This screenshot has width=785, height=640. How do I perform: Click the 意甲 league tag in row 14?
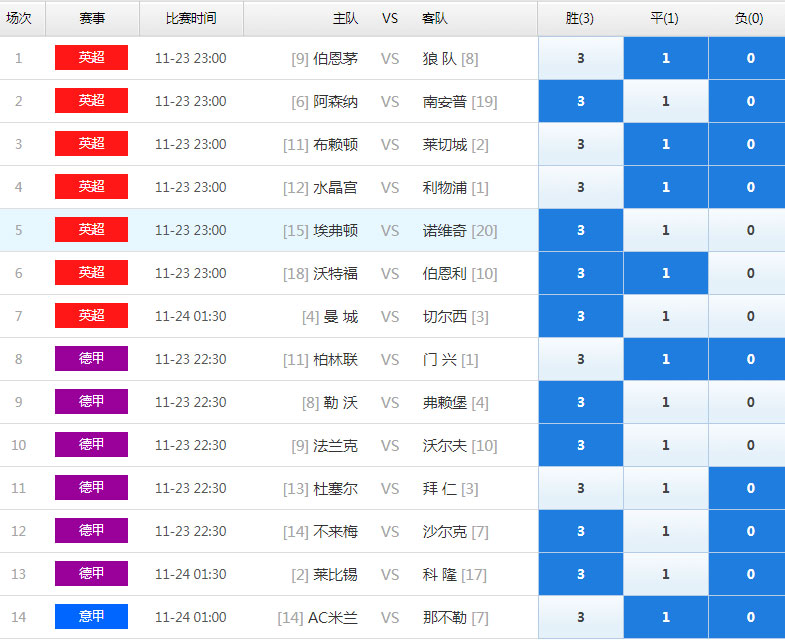click(92, 617)
